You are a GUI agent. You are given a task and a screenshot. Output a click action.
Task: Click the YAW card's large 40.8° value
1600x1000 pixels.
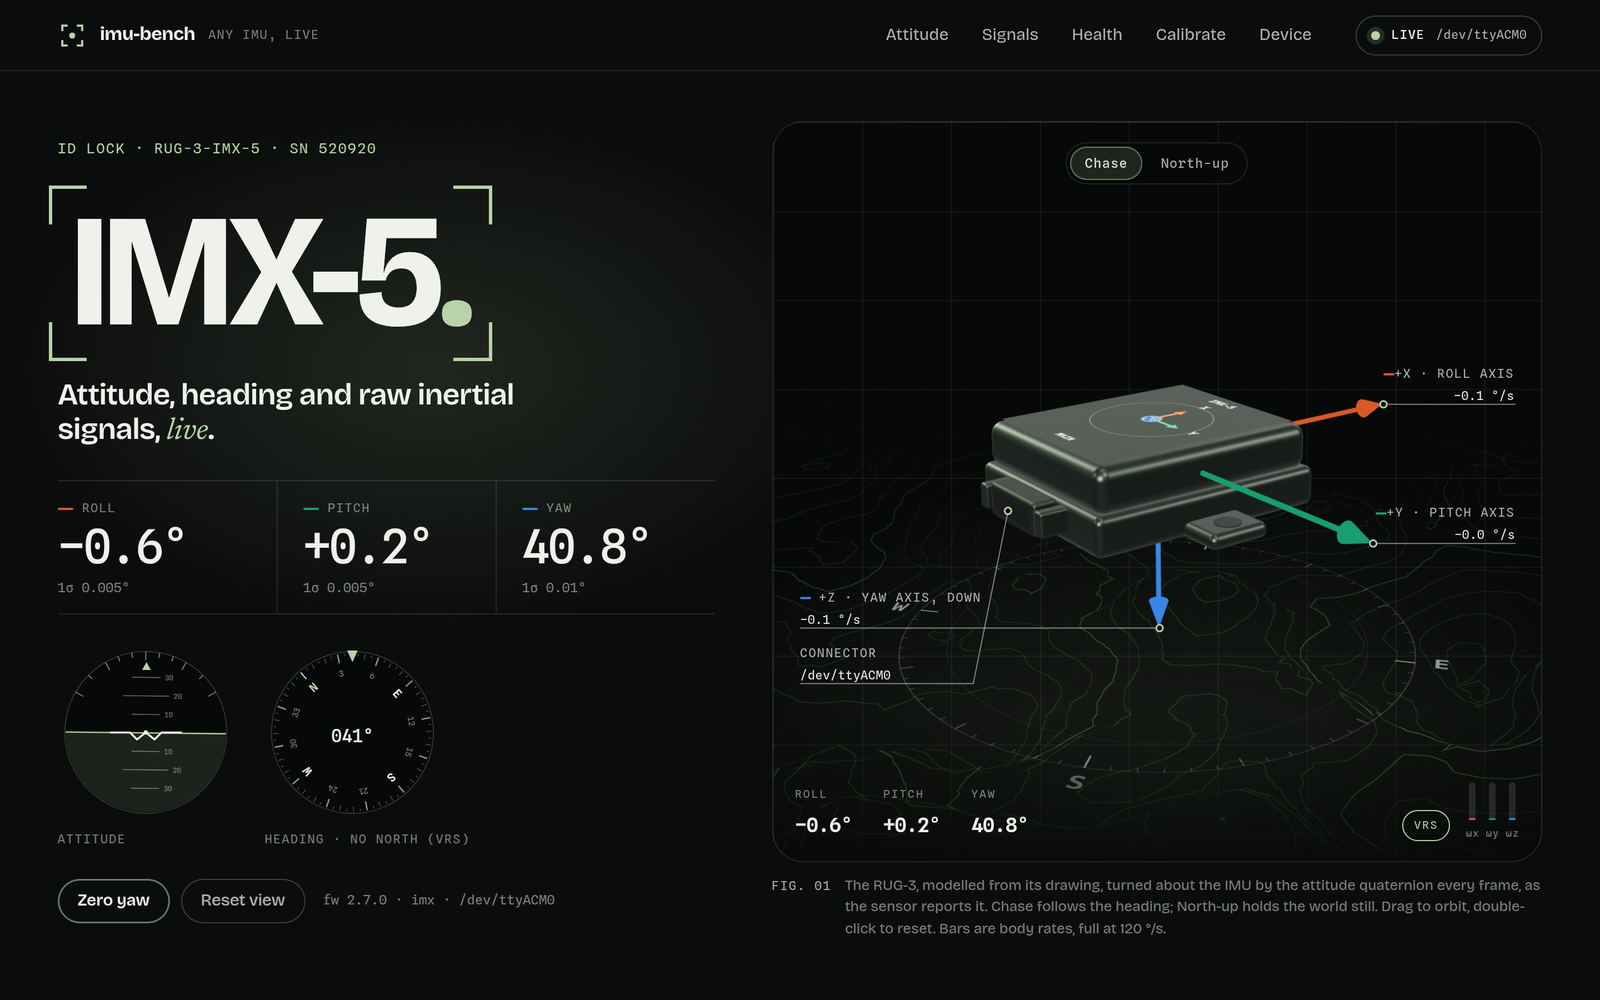(x=586, y=547)
